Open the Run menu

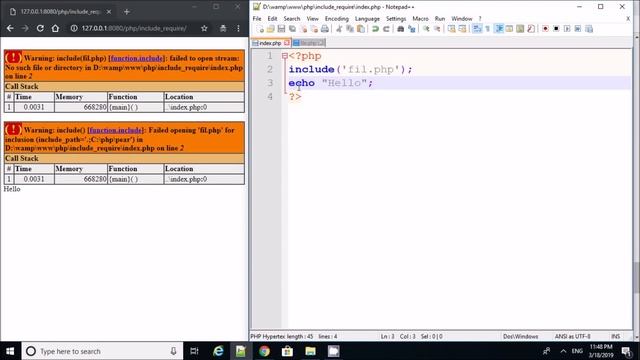pyautogui.click(x=440, y=19)
